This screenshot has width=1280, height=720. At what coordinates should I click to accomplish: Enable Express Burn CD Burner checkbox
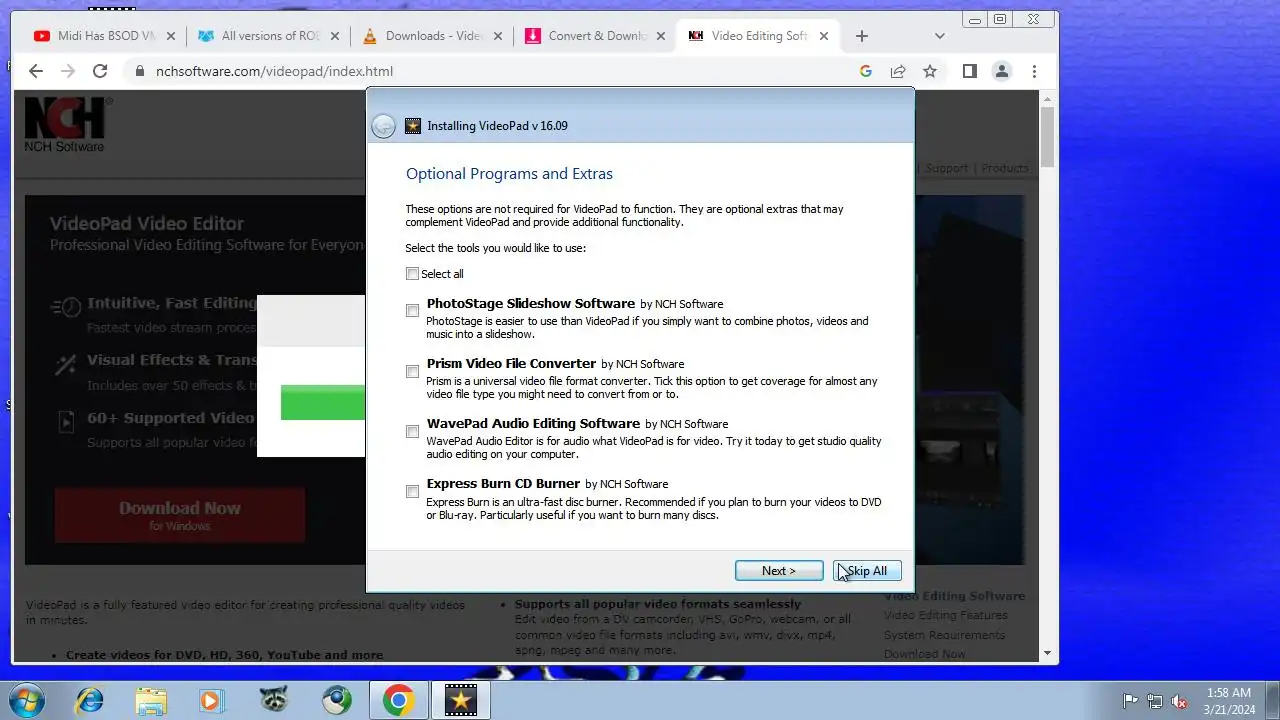pos(412,491)
